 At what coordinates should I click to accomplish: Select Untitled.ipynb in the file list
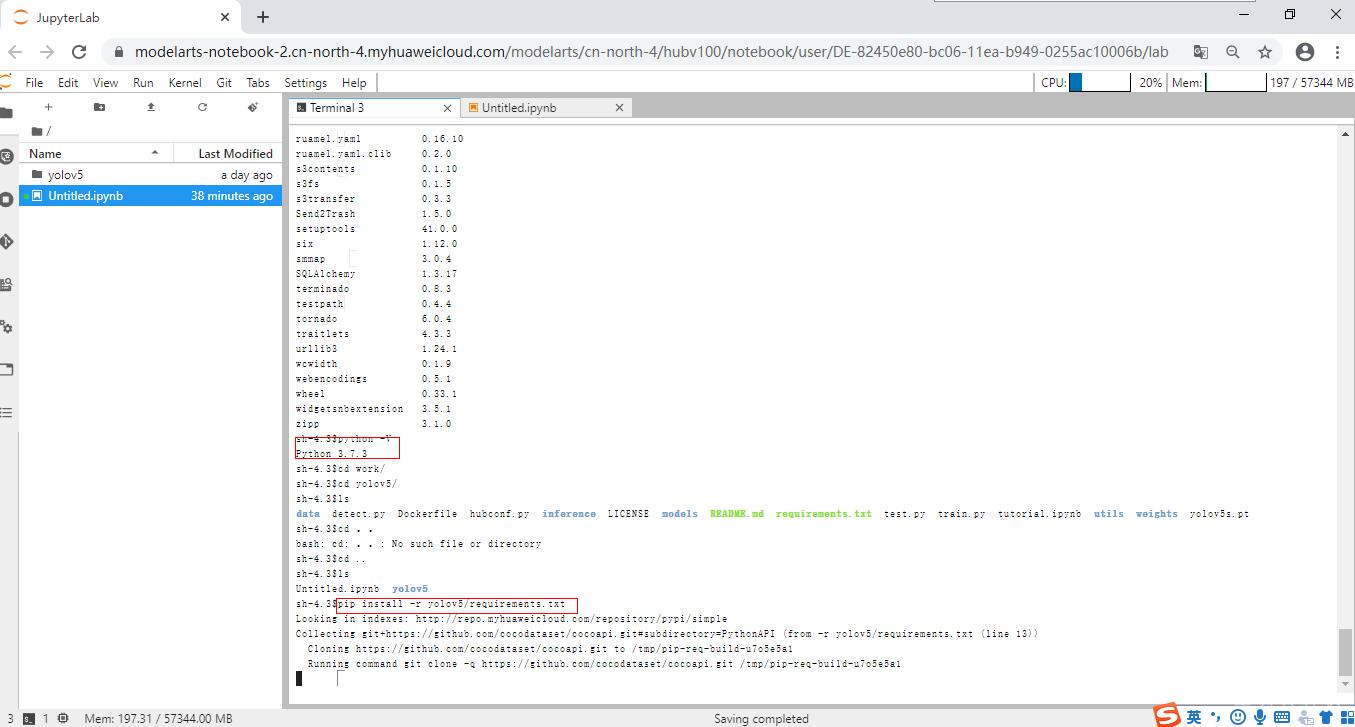(x=150, y=196)
